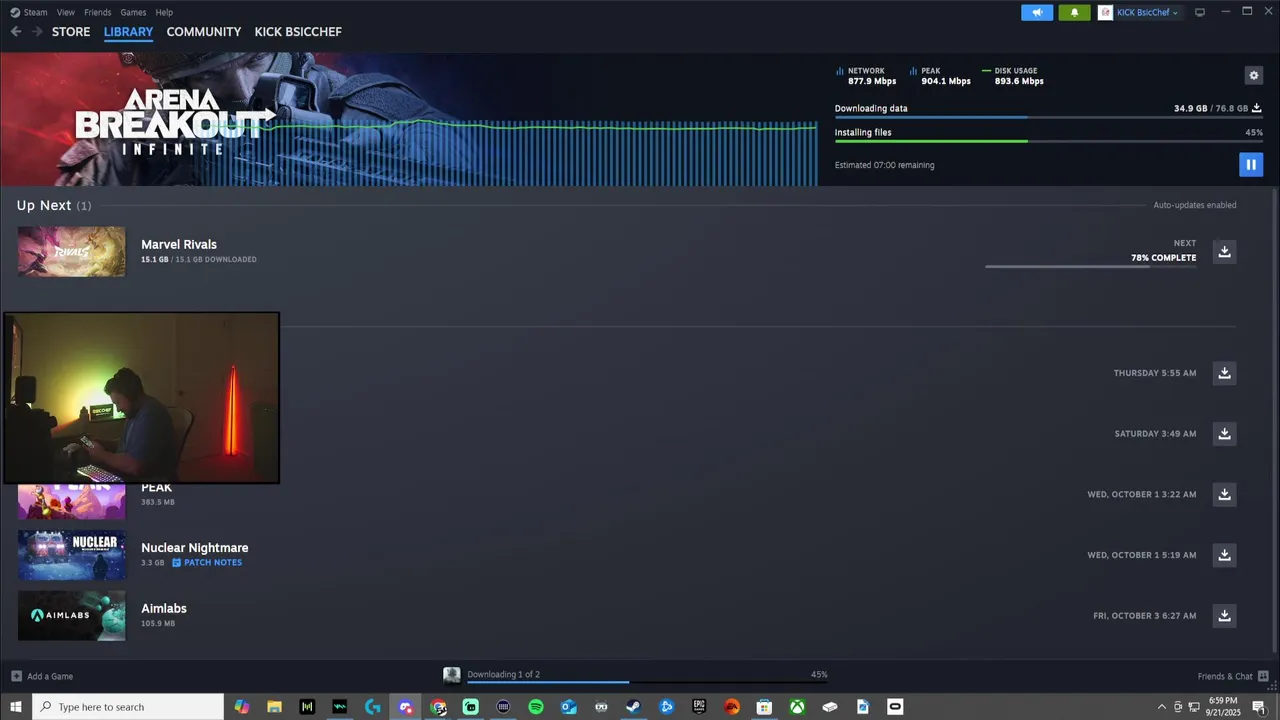Click Add a Game
Viewport: 1280px width, 720px height.
click(42, 676)
